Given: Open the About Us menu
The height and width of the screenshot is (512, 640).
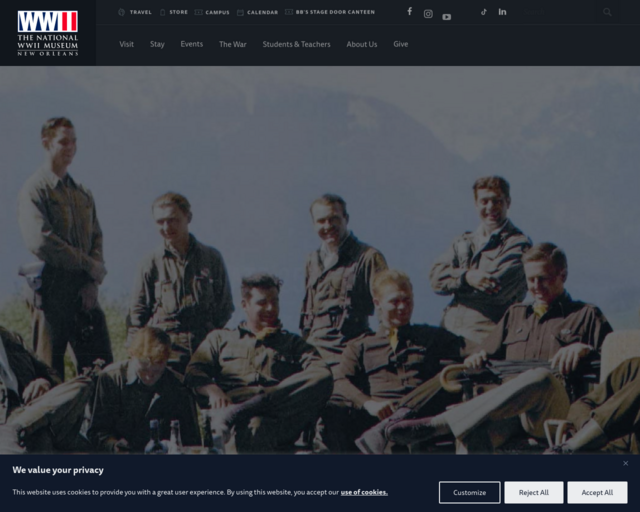Looking at the screenshot, I should coord(362,44).
